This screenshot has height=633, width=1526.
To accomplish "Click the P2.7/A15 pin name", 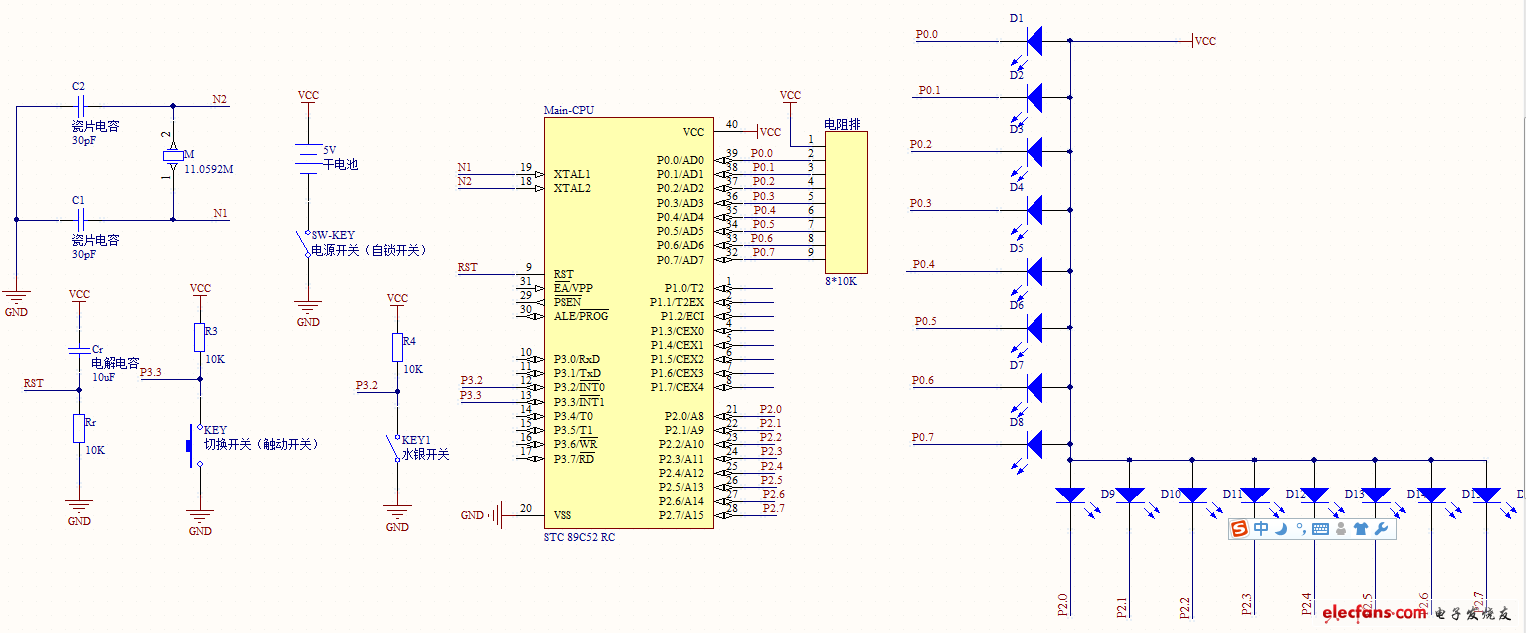I will click(x=681, y=515).
